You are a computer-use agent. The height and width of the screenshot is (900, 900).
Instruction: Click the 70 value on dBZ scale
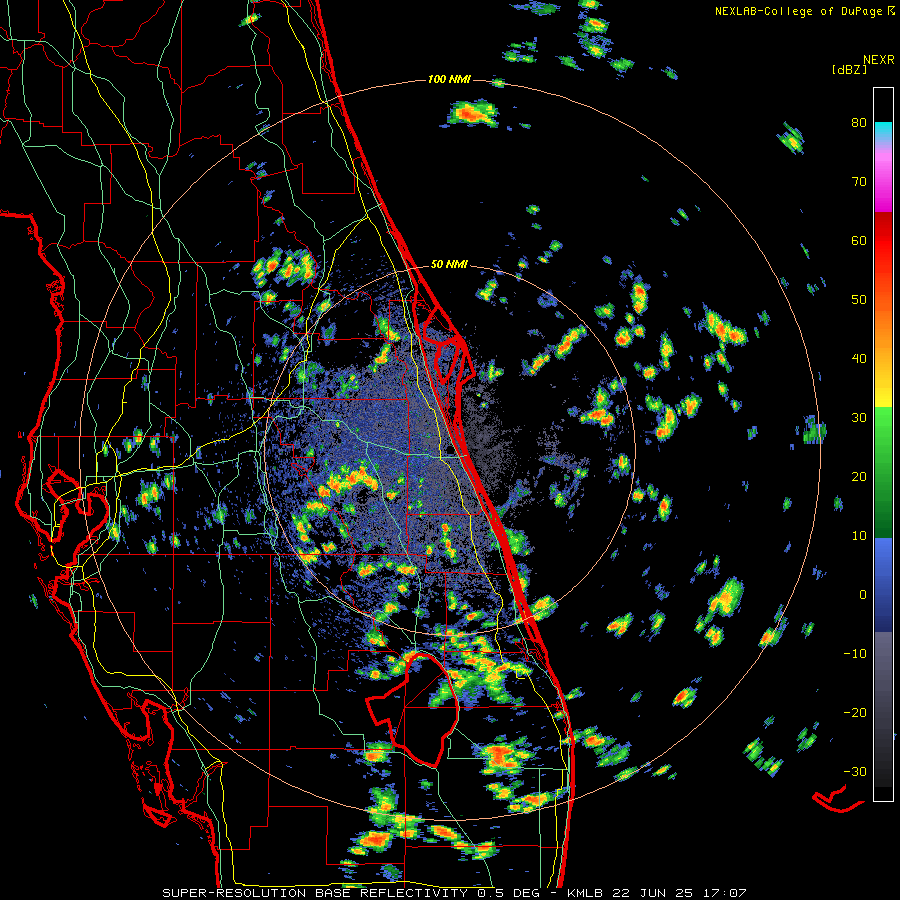click(859, 181)
